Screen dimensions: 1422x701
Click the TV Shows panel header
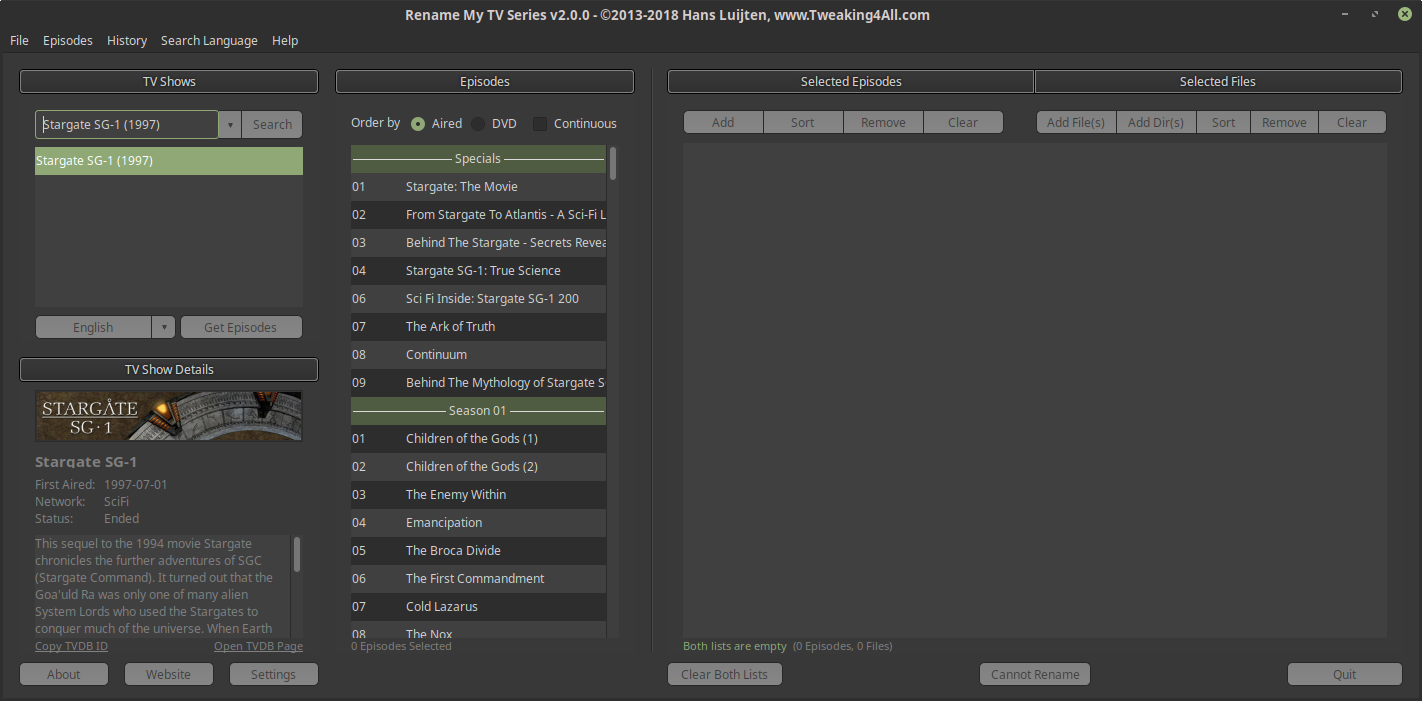[x=169, y=81]
